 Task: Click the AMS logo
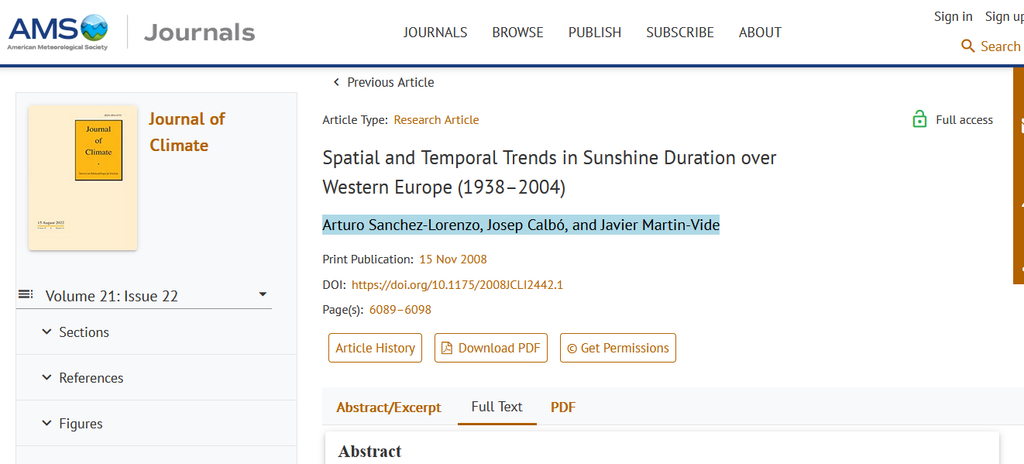(x=57, y=32)
